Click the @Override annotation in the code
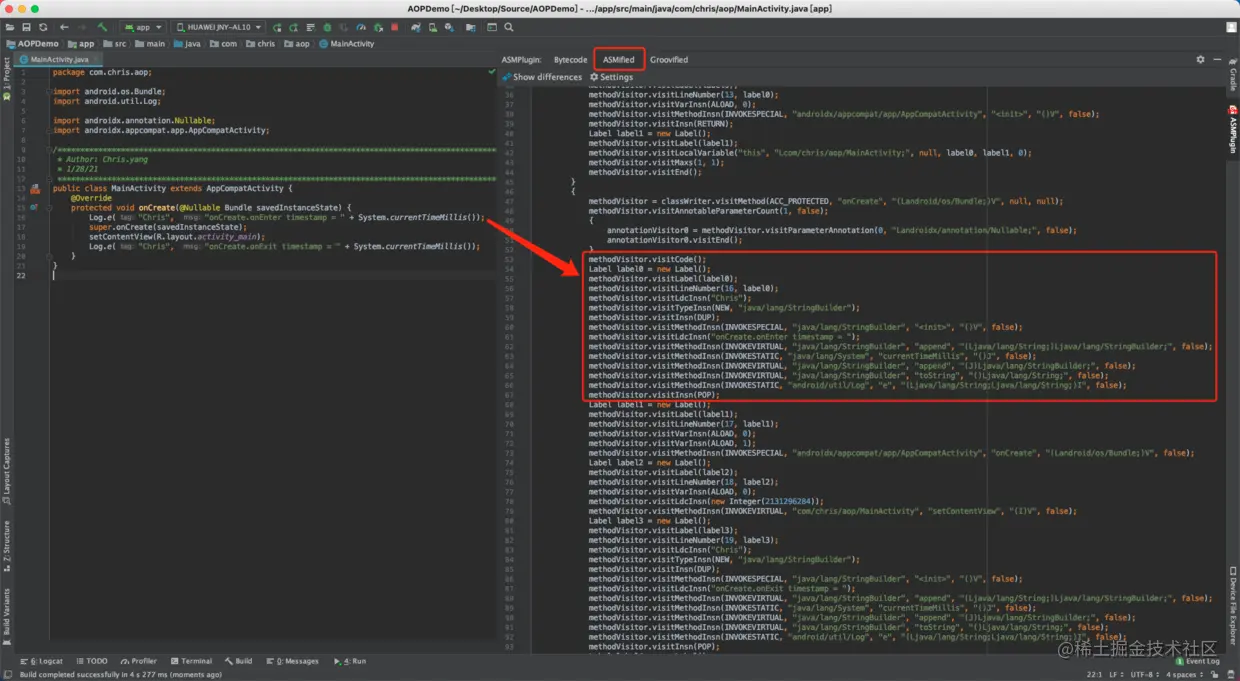1240x681 pixels. pos(91,198)
